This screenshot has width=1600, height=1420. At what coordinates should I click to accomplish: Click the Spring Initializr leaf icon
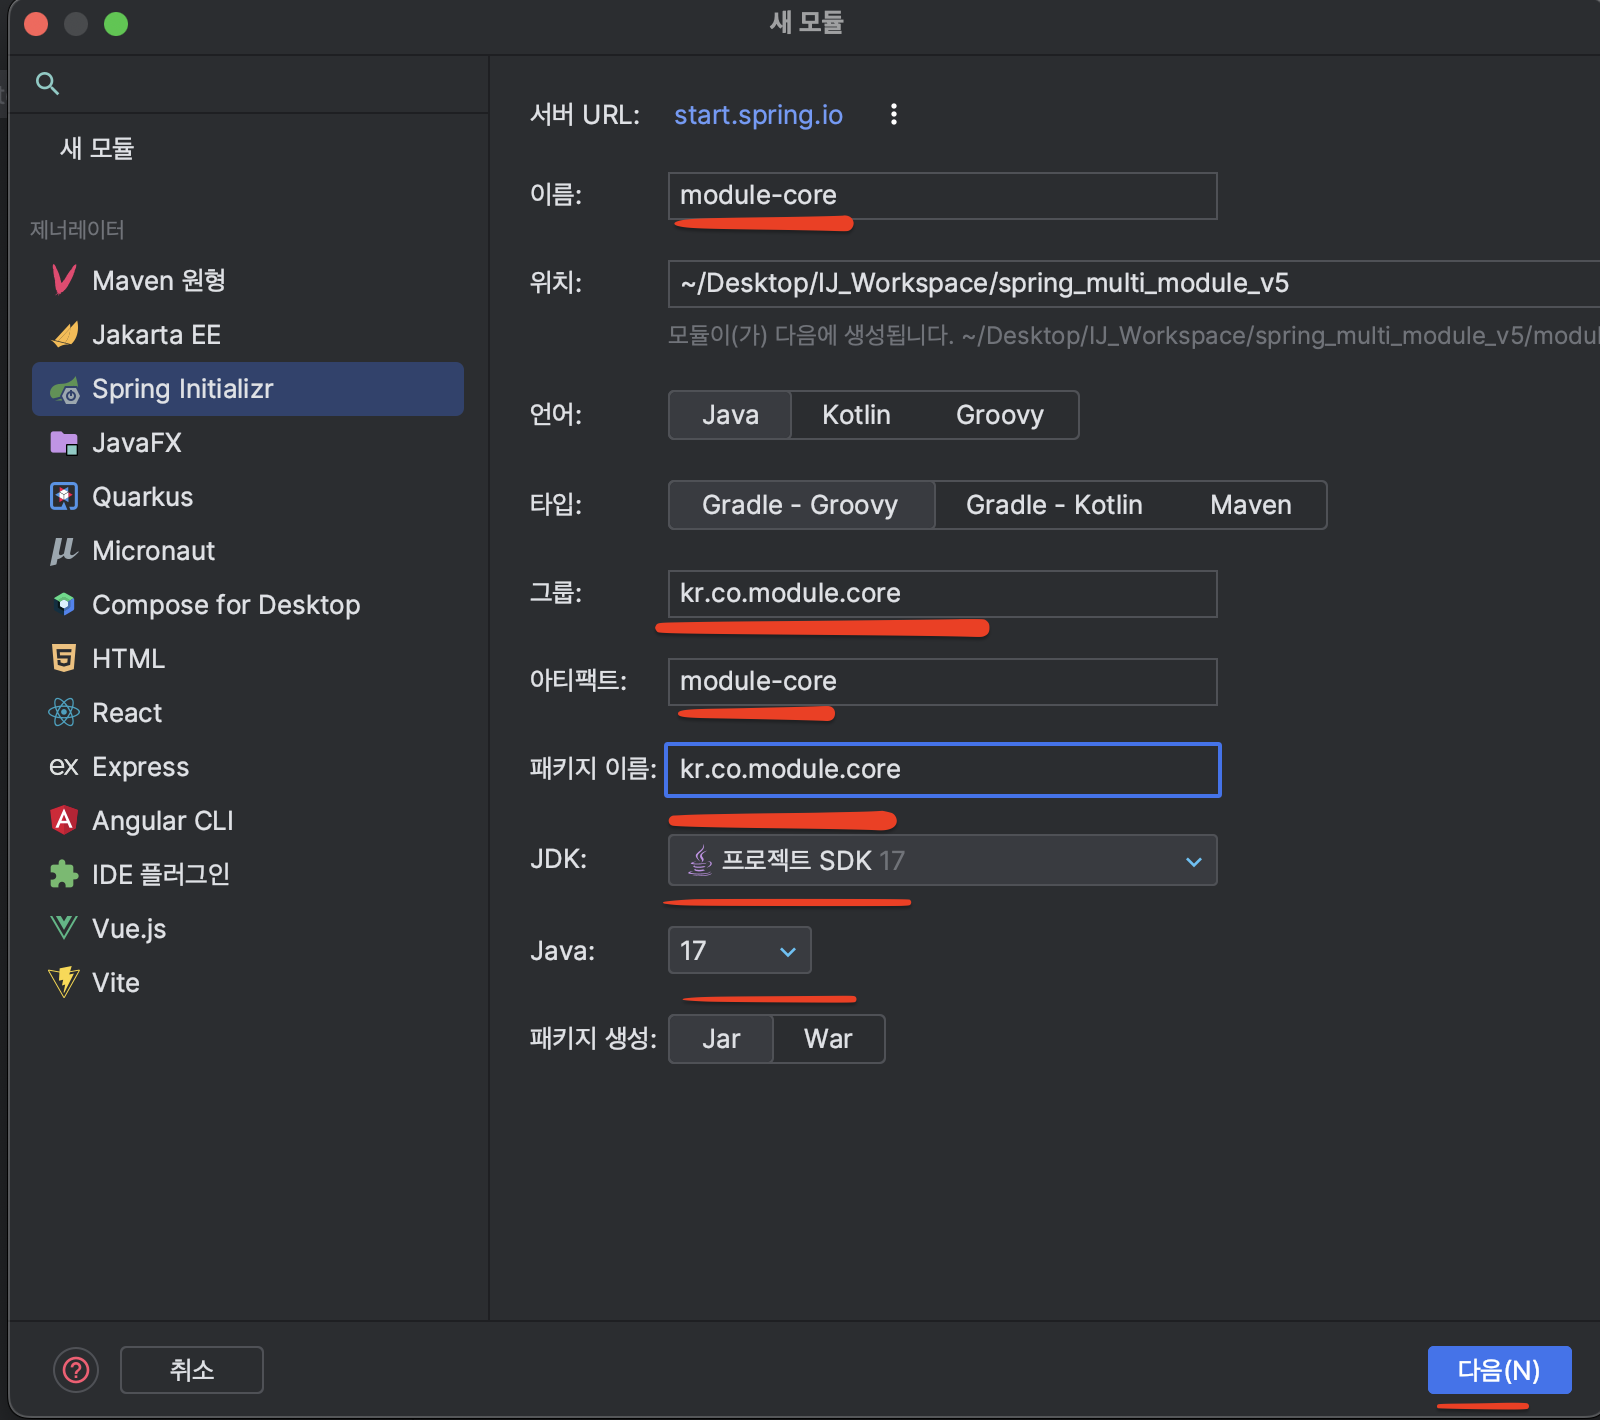(64, 390)
